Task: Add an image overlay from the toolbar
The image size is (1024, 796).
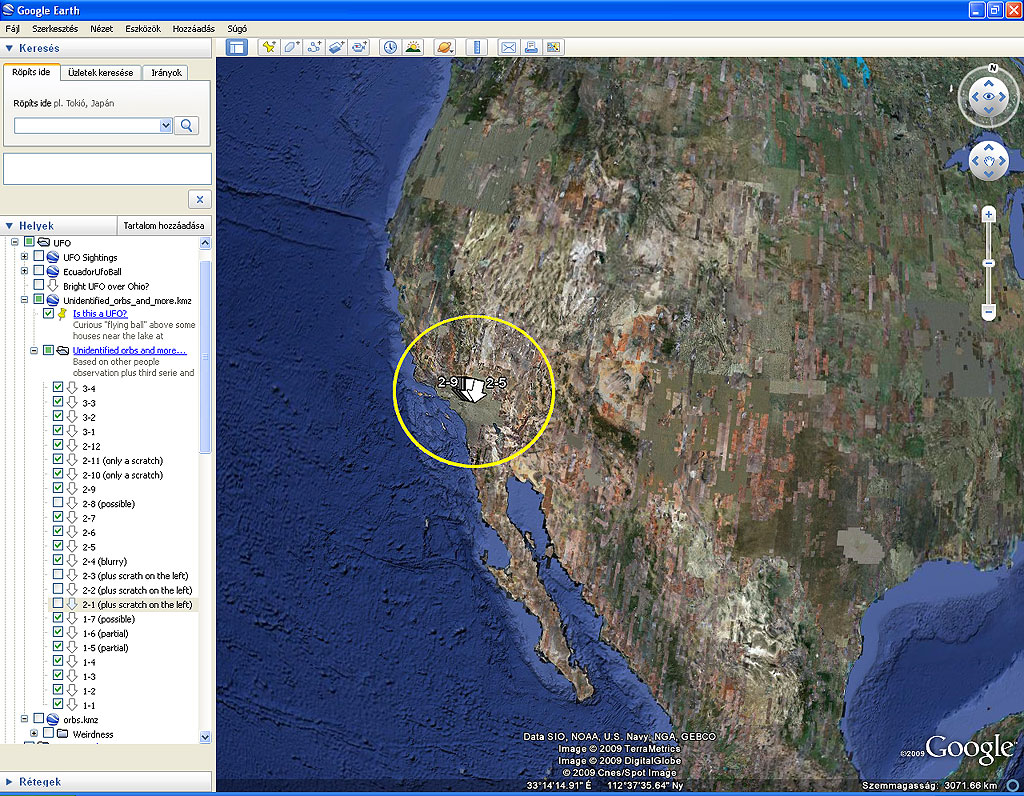Action: (x=337, y=47)
